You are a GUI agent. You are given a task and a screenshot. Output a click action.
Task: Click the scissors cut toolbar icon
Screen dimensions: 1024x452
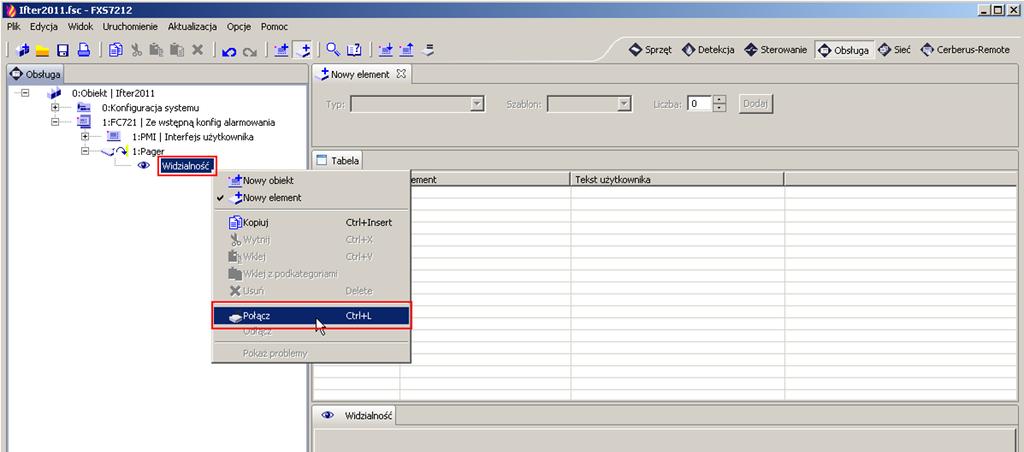136,50
